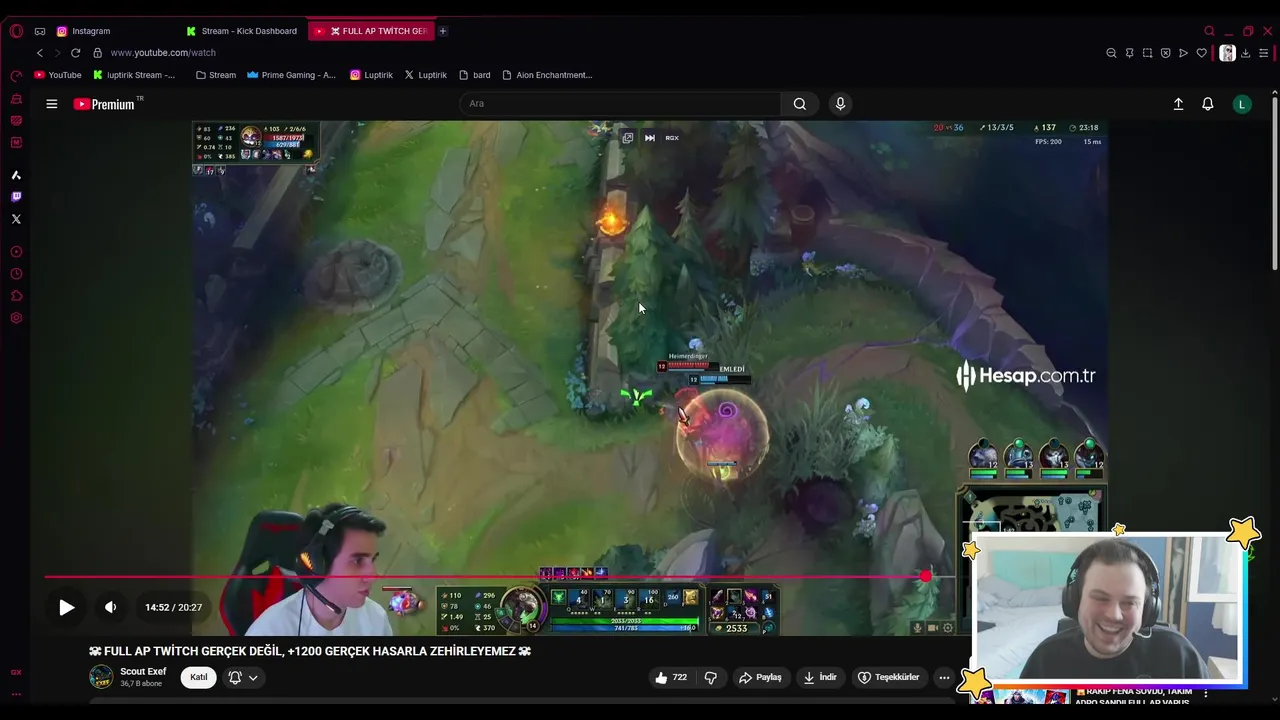Search tabs with the red magnifier icon

(x=1209, y=31)
